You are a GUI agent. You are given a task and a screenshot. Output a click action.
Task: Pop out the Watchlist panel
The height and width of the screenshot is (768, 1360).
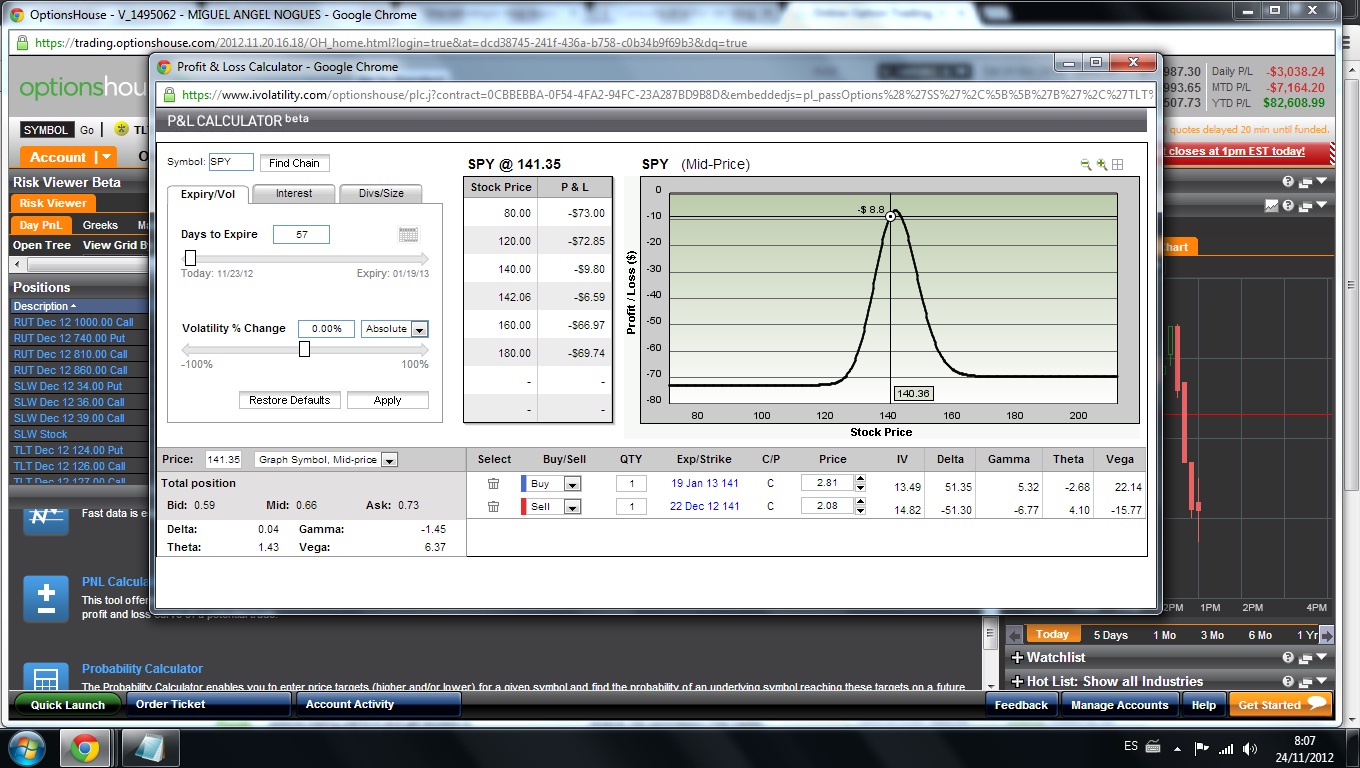tap(1305, 658)
